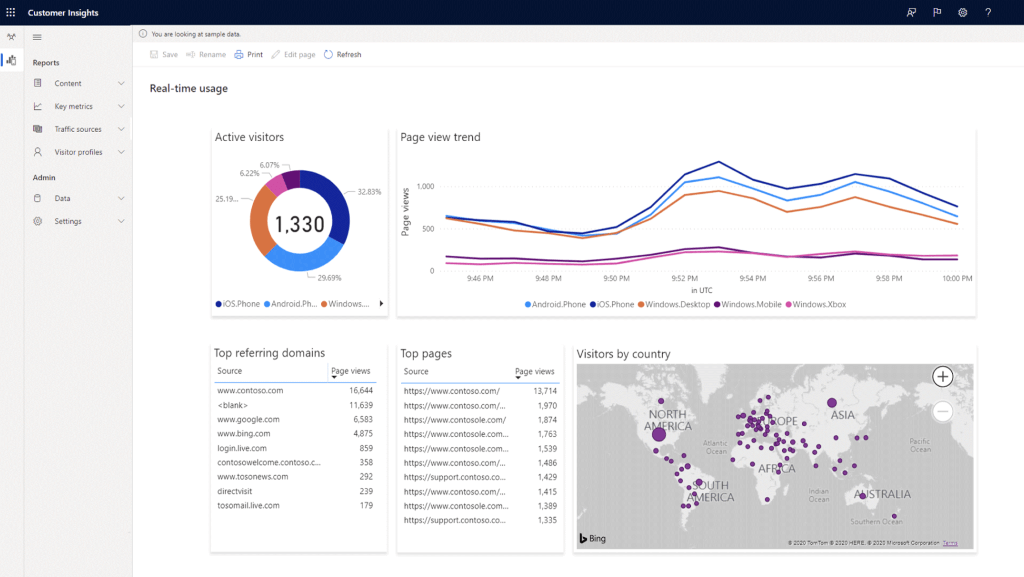Click the Rename button label
Screen dimensions: 1024x577
pyautogui.click(x=212, y=55)
